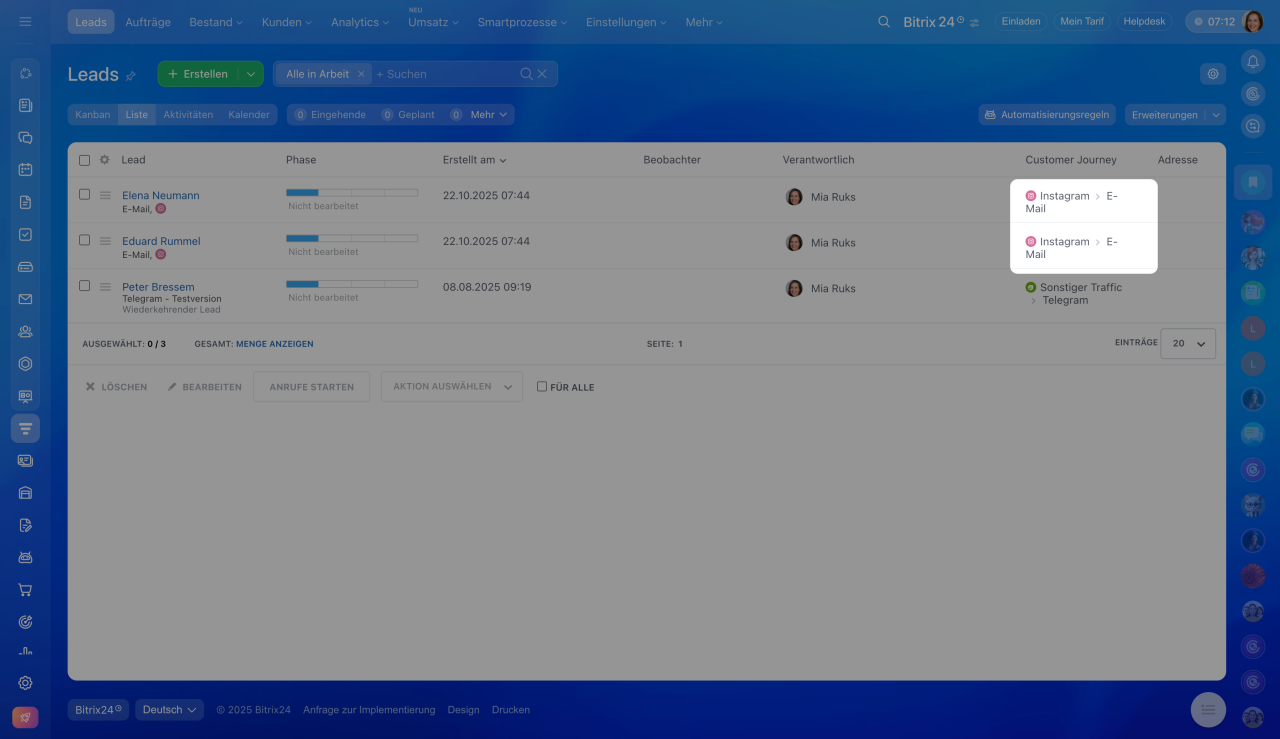
Task: Open the Aufträge menu item
Action: [149, 22]
